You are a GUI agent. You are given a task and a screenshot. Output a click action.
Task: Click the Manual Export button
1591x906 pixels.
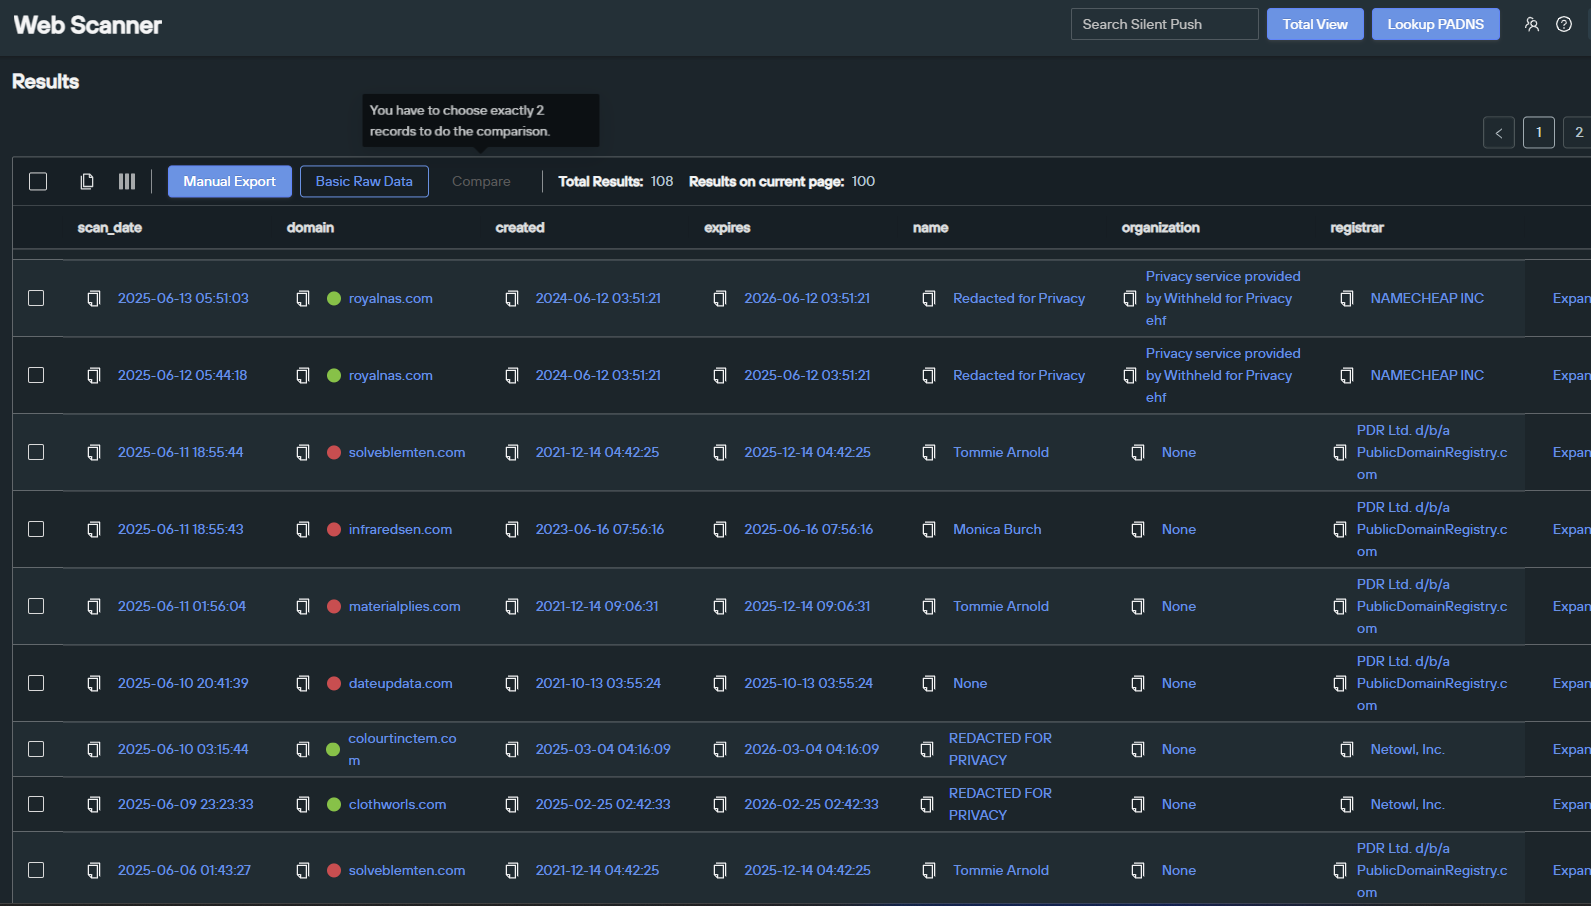[x=229, y=181]
